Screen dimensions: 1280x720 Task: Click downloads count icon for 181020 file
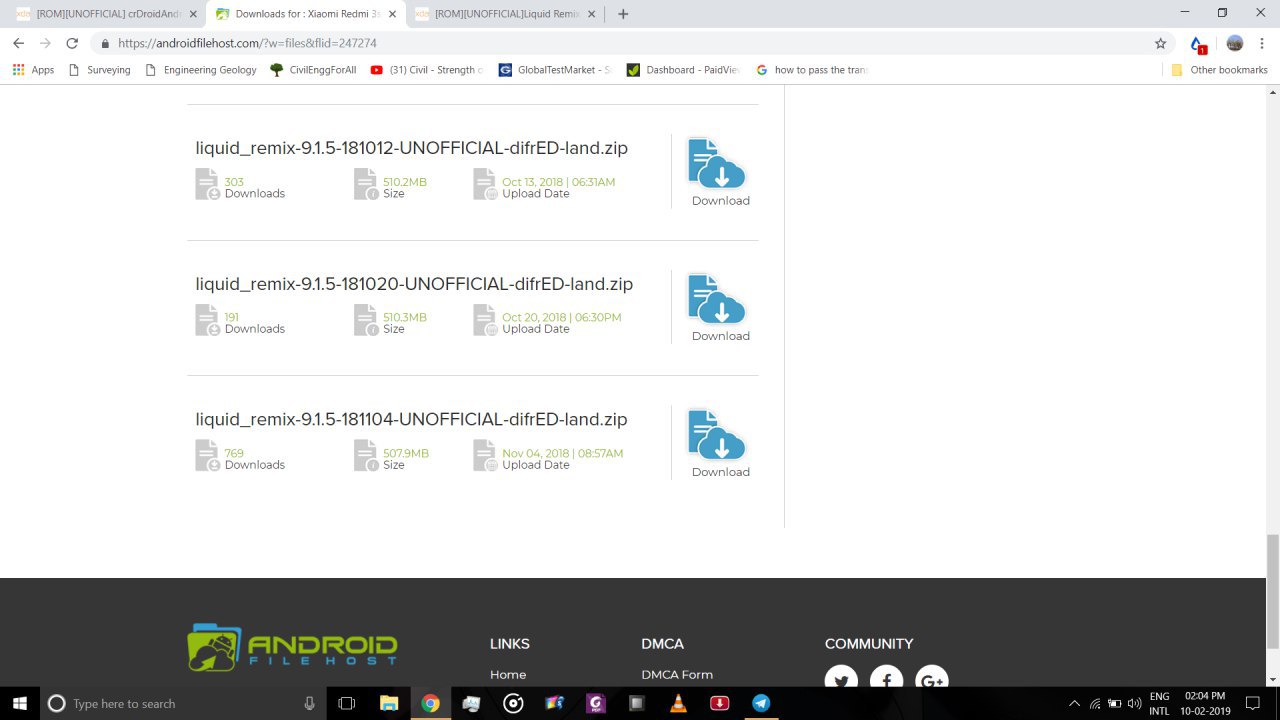[x=207, y=320]
